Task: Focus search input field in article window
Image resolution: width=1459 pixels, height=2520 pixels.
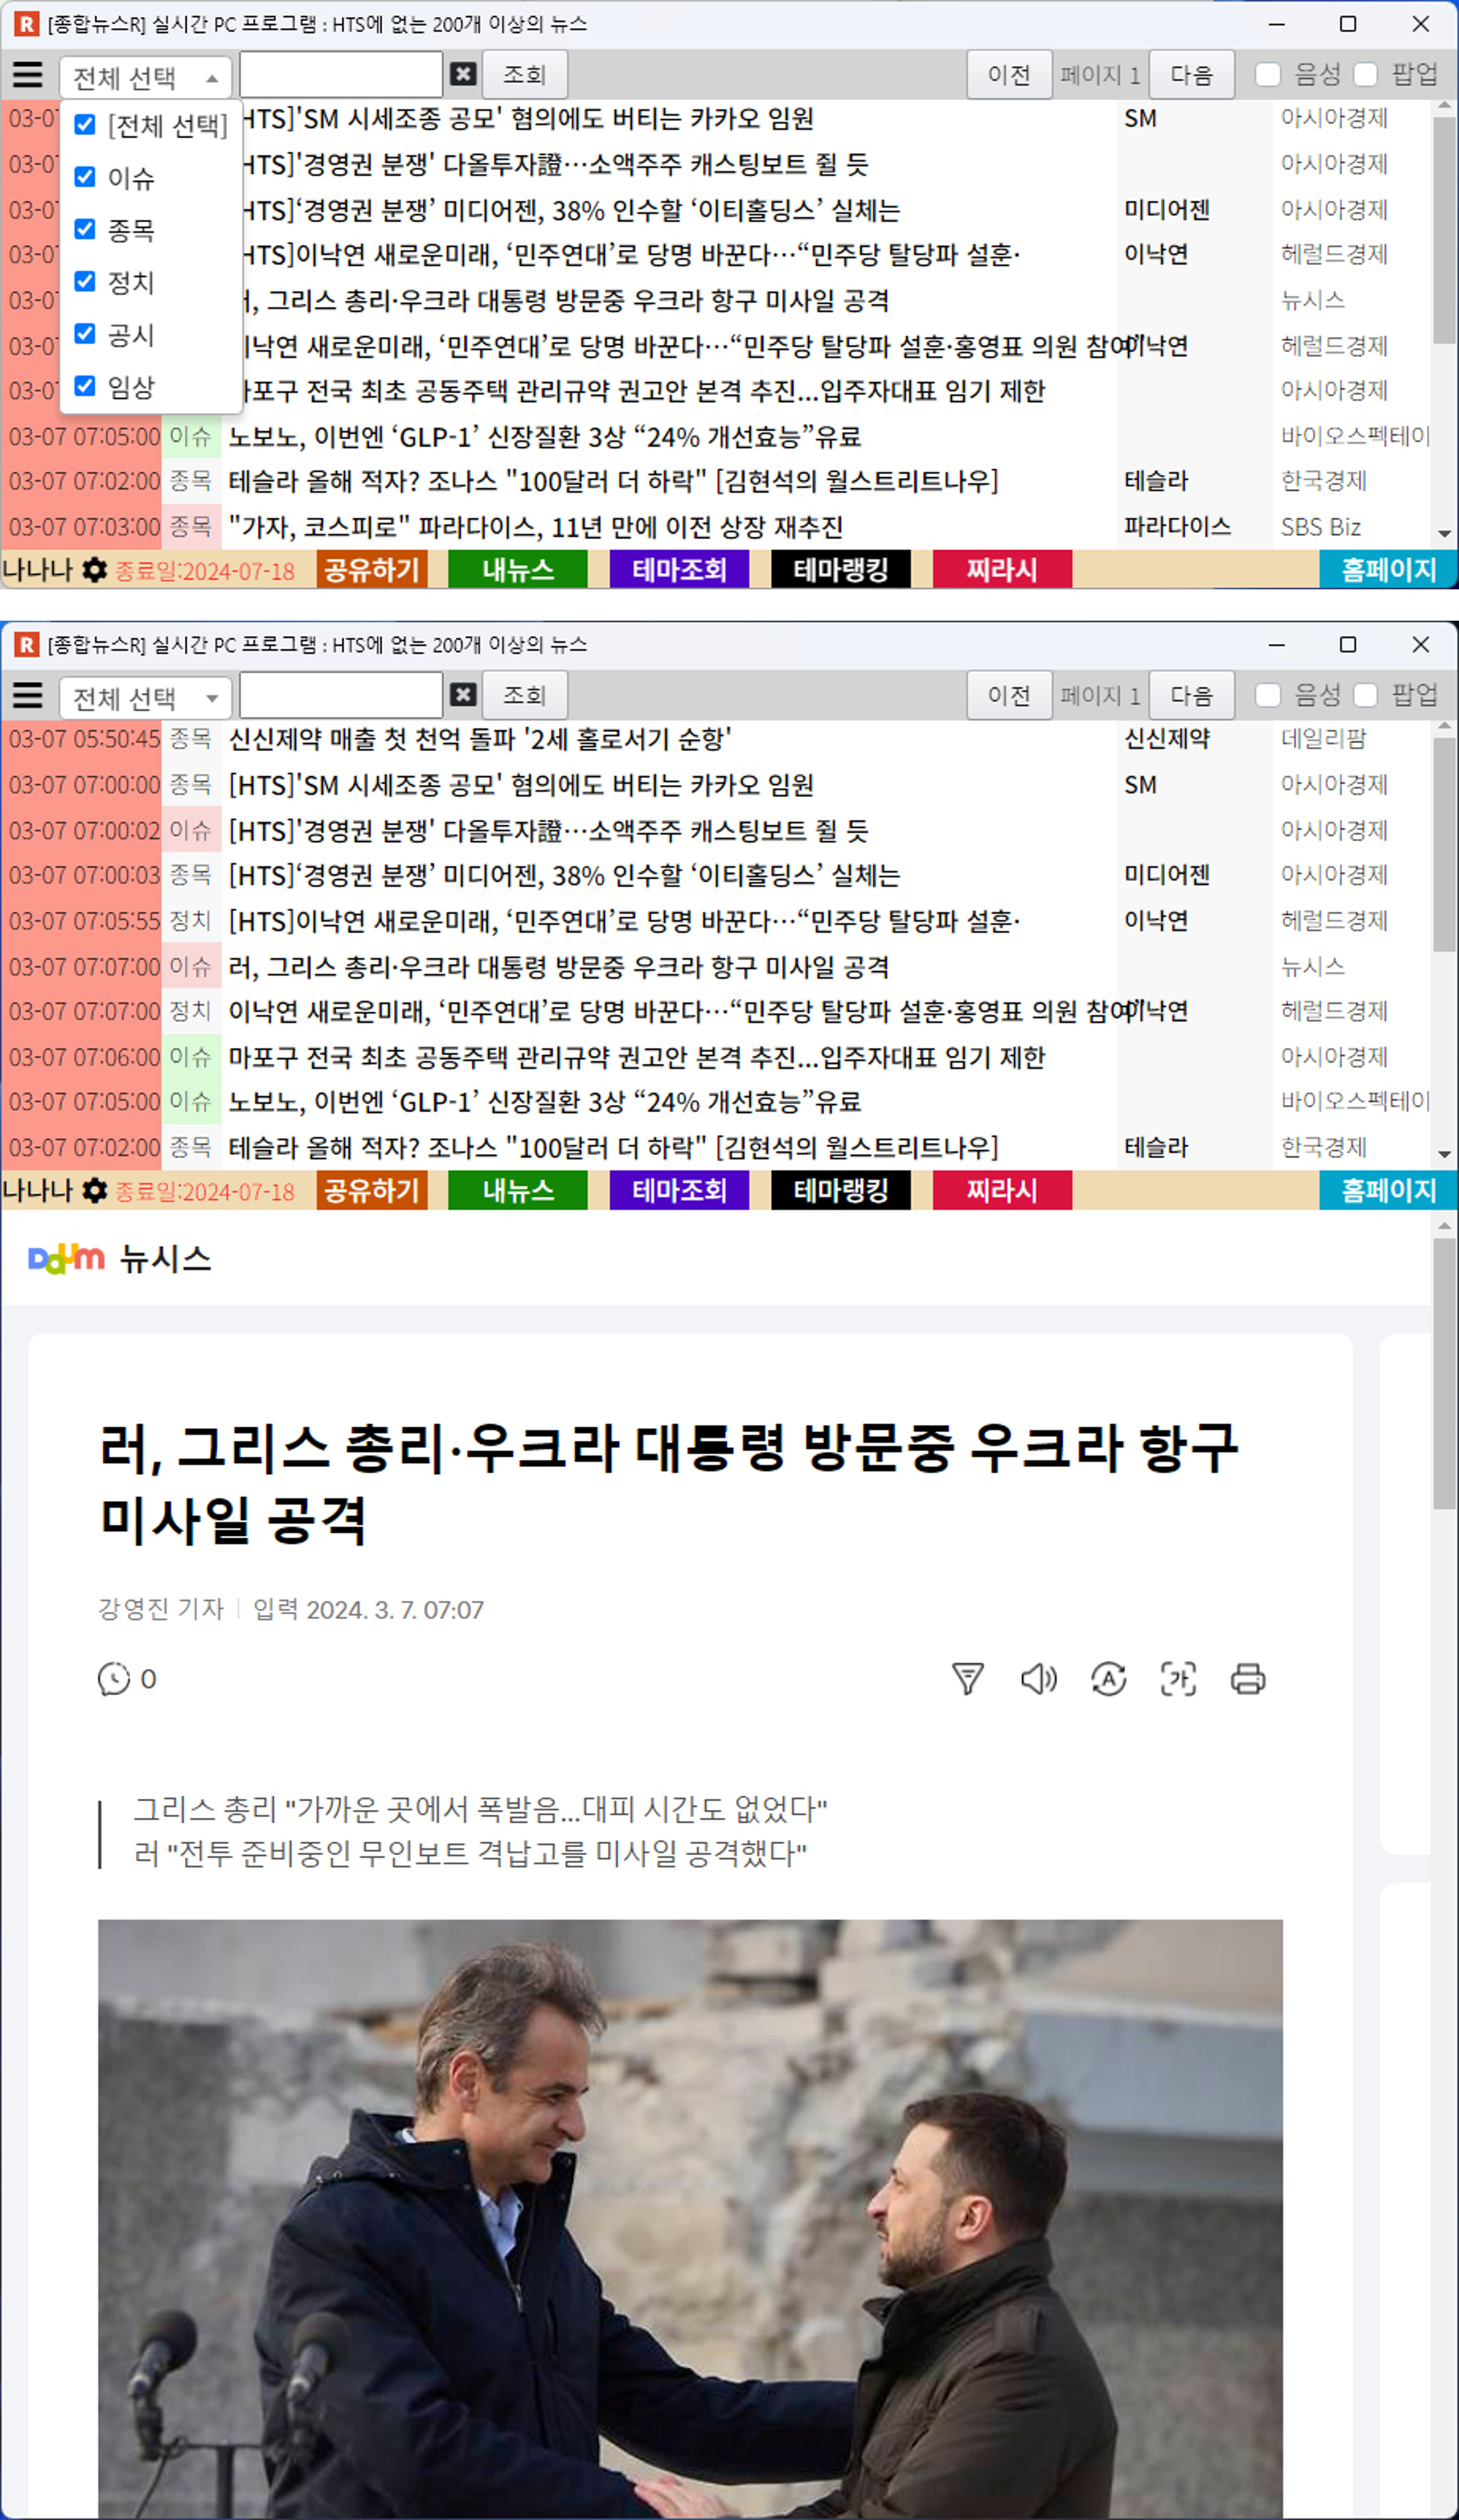Action: [341, 695]
